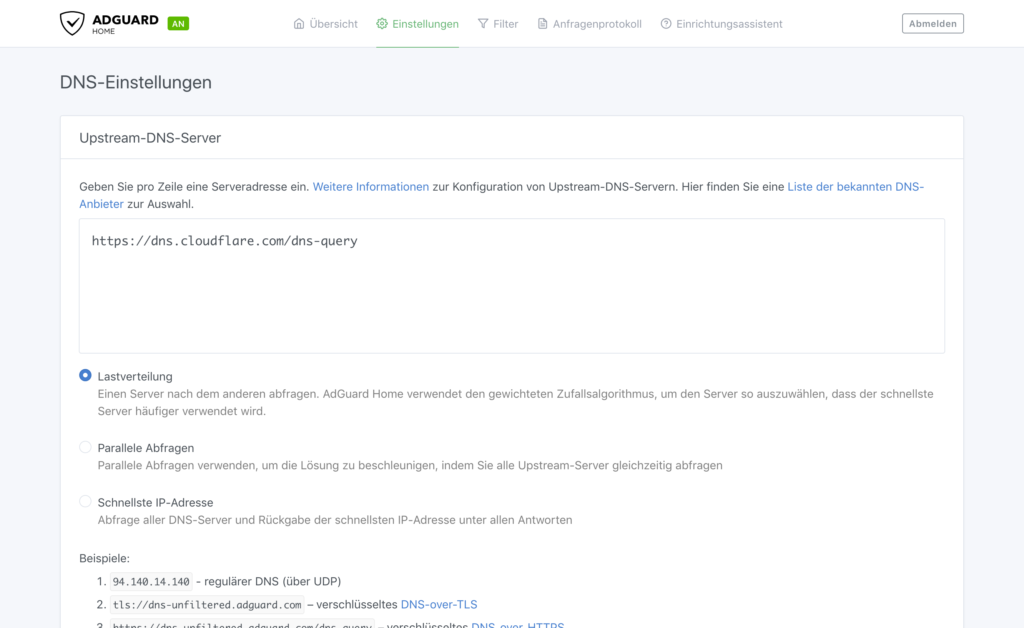Open the Weitere Informationen link

pos(371,187)
